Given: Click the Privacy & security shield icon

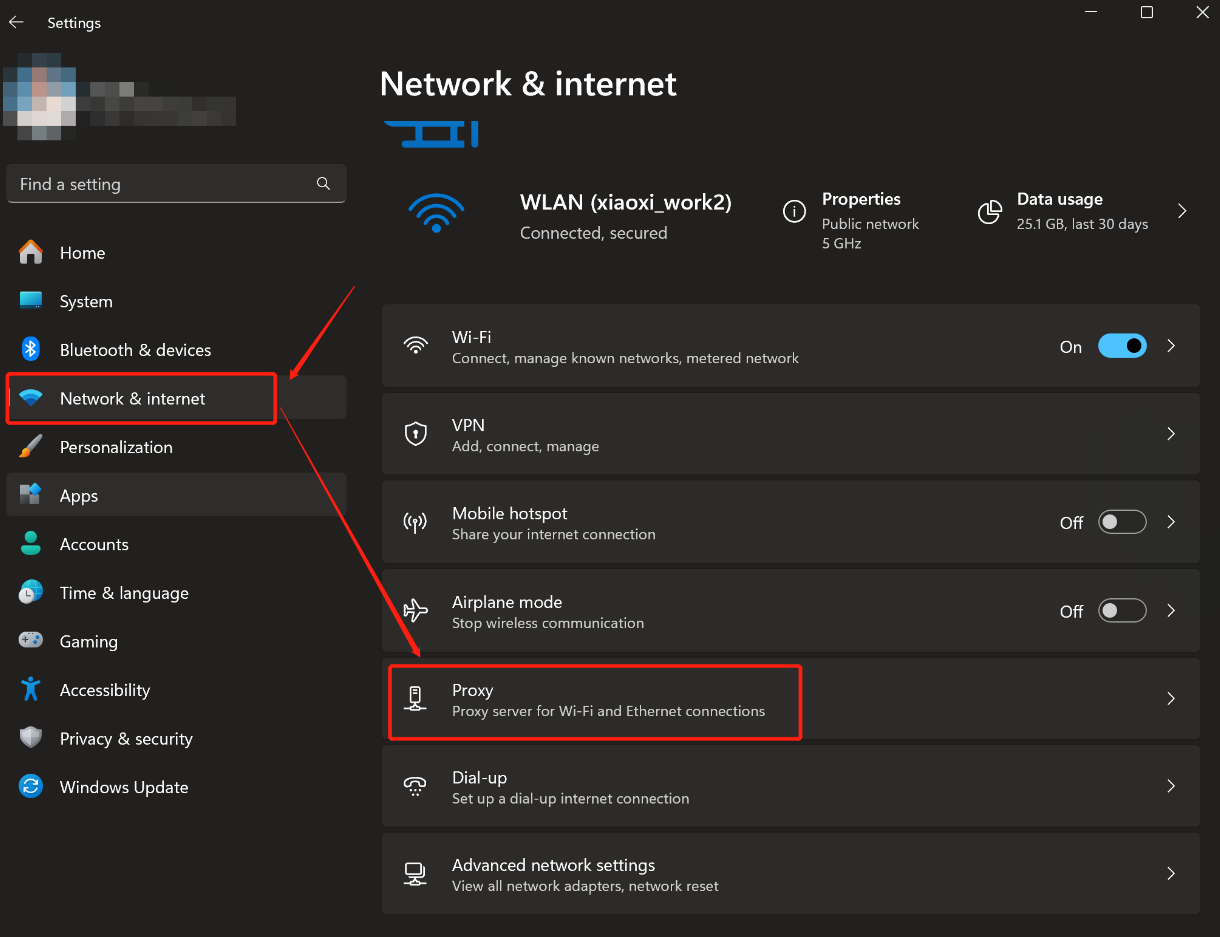Looking at the screenshot, I should pyautogui.click(x=31, y=738).
